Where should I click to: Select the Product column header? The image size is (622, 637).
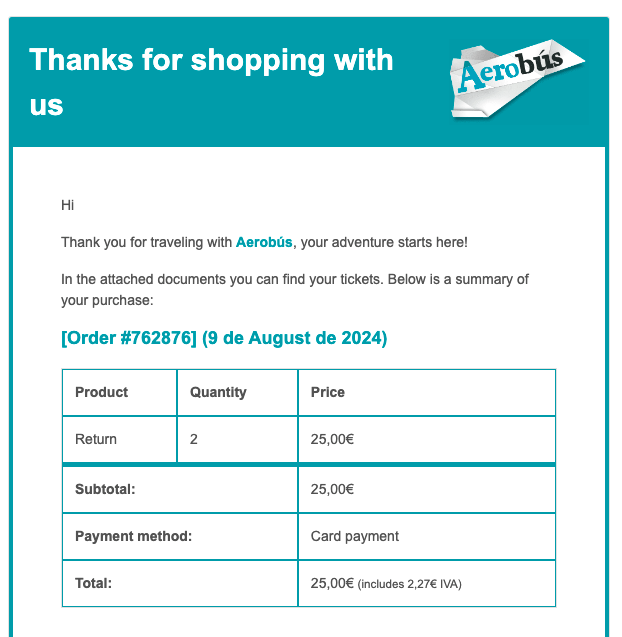point(119,392)
